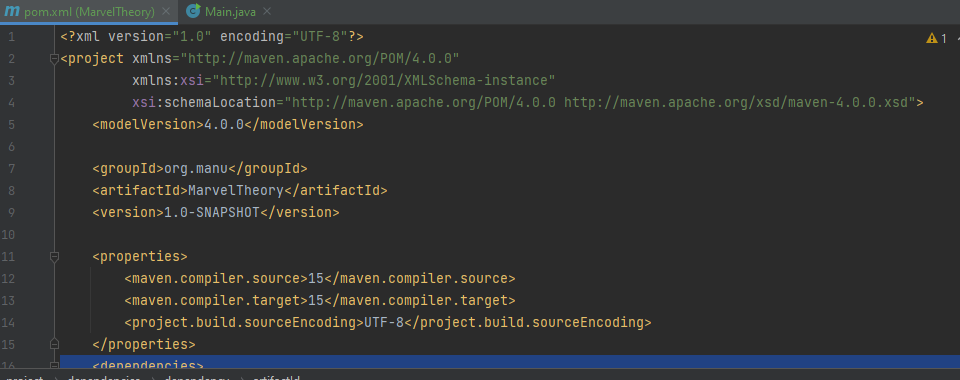The width and height of the screenshot is (960, 380).
Task: Click the maven.compiler.target line
Action: (320, 300)
